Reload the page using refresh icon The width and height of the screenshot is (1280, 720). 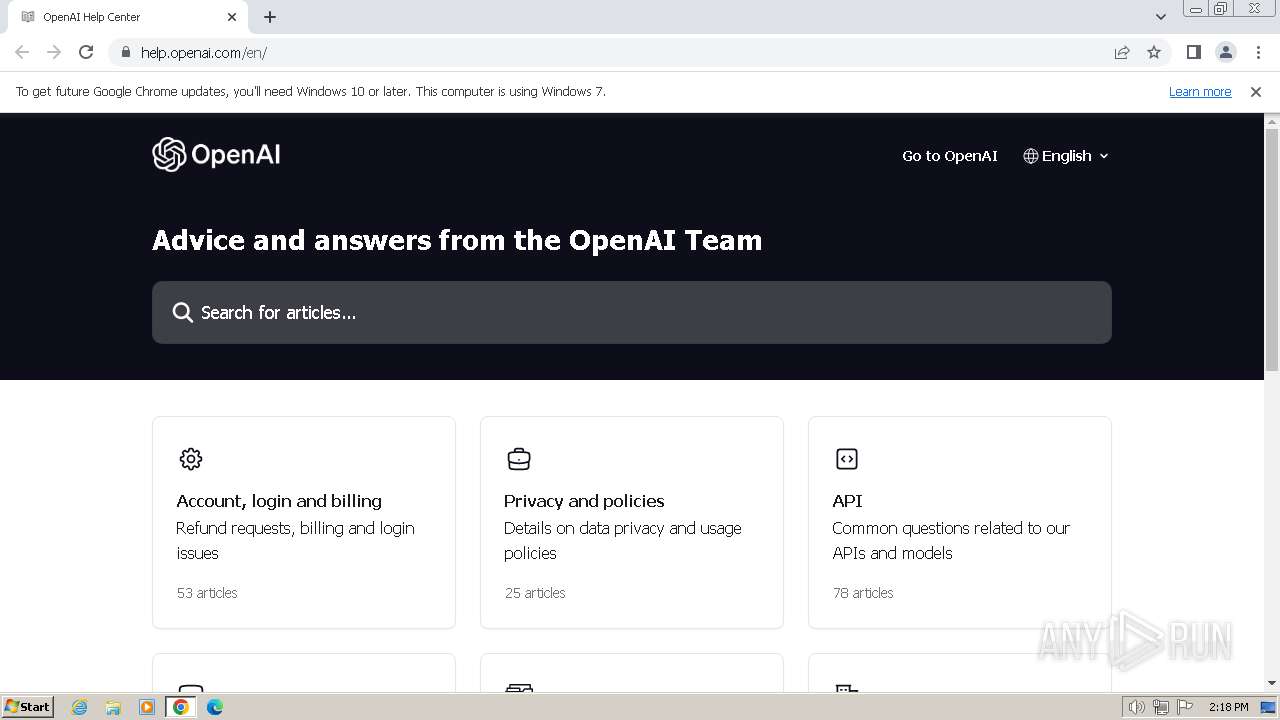pos(86,52)
